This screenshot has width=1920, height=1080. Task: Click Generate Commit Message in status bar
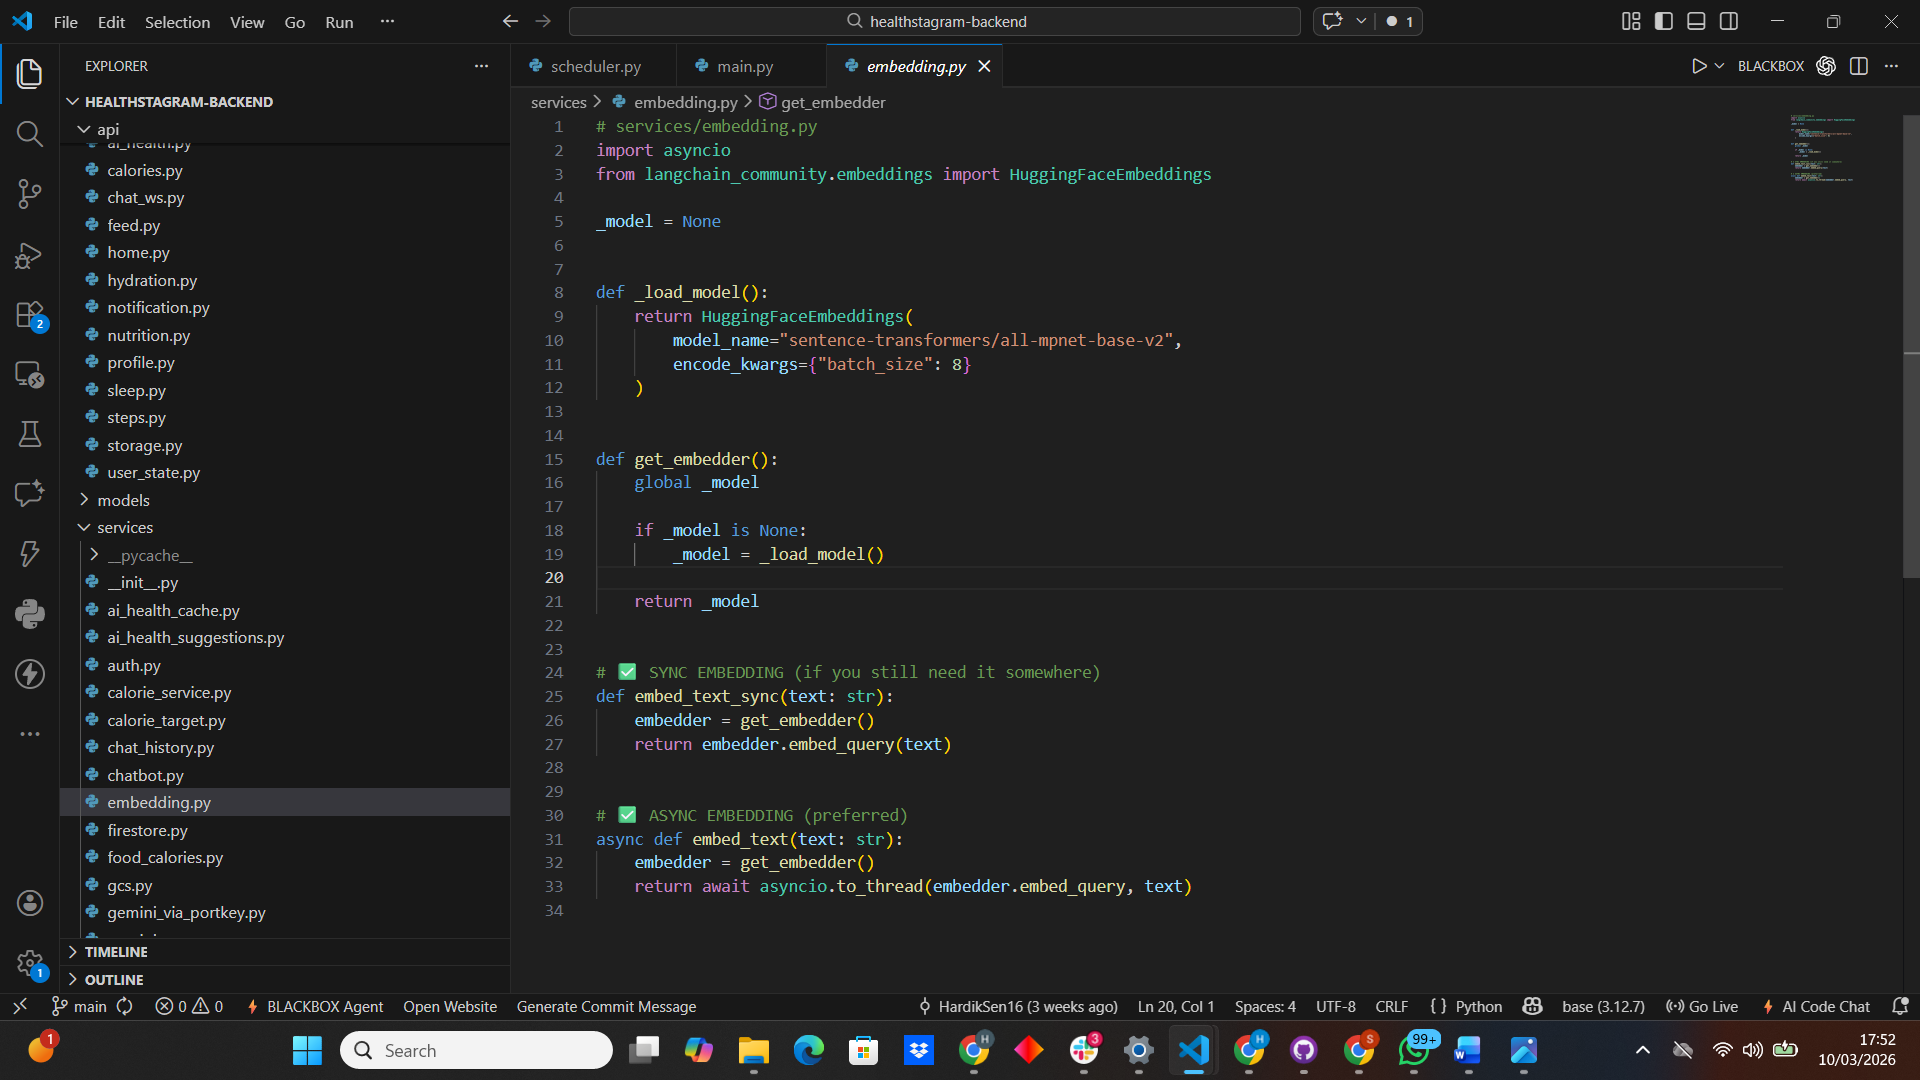[606, 1007]
